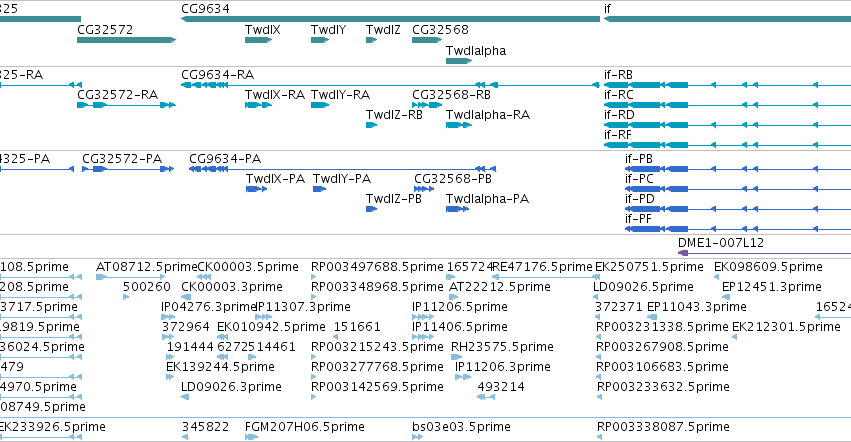Image resolution: width=851 pixels, height=442 pixels.
Task: Select the TwdlZ gene label
Action: (x=383, y=29)
